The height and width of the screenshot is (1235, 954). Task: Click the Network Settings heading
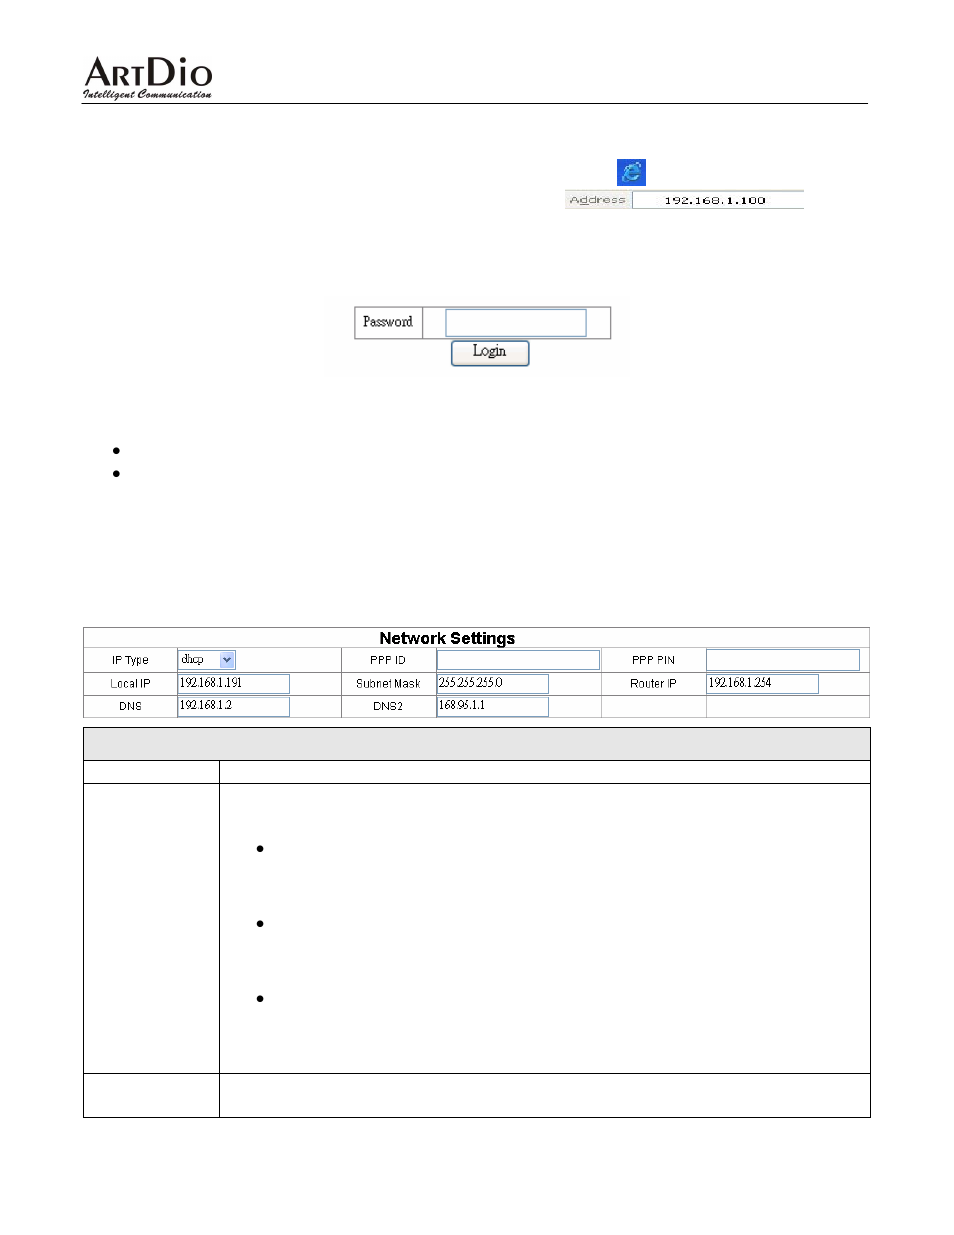click(x=447, y=638)
